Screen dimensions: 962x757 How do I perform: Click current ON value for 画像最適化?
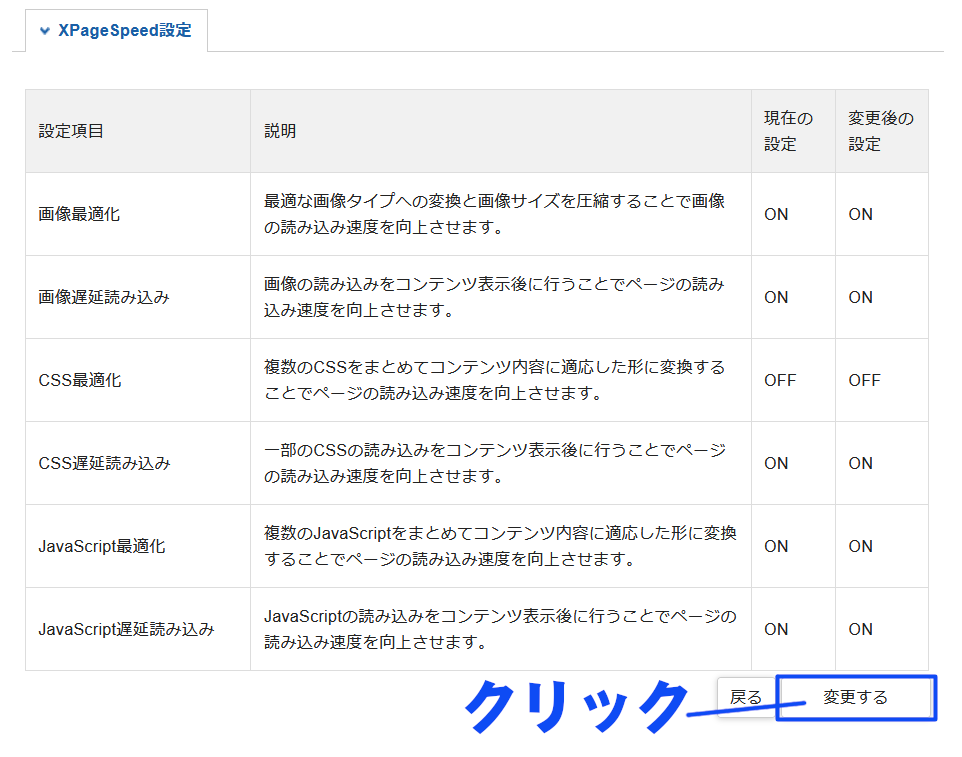(776, 214)
